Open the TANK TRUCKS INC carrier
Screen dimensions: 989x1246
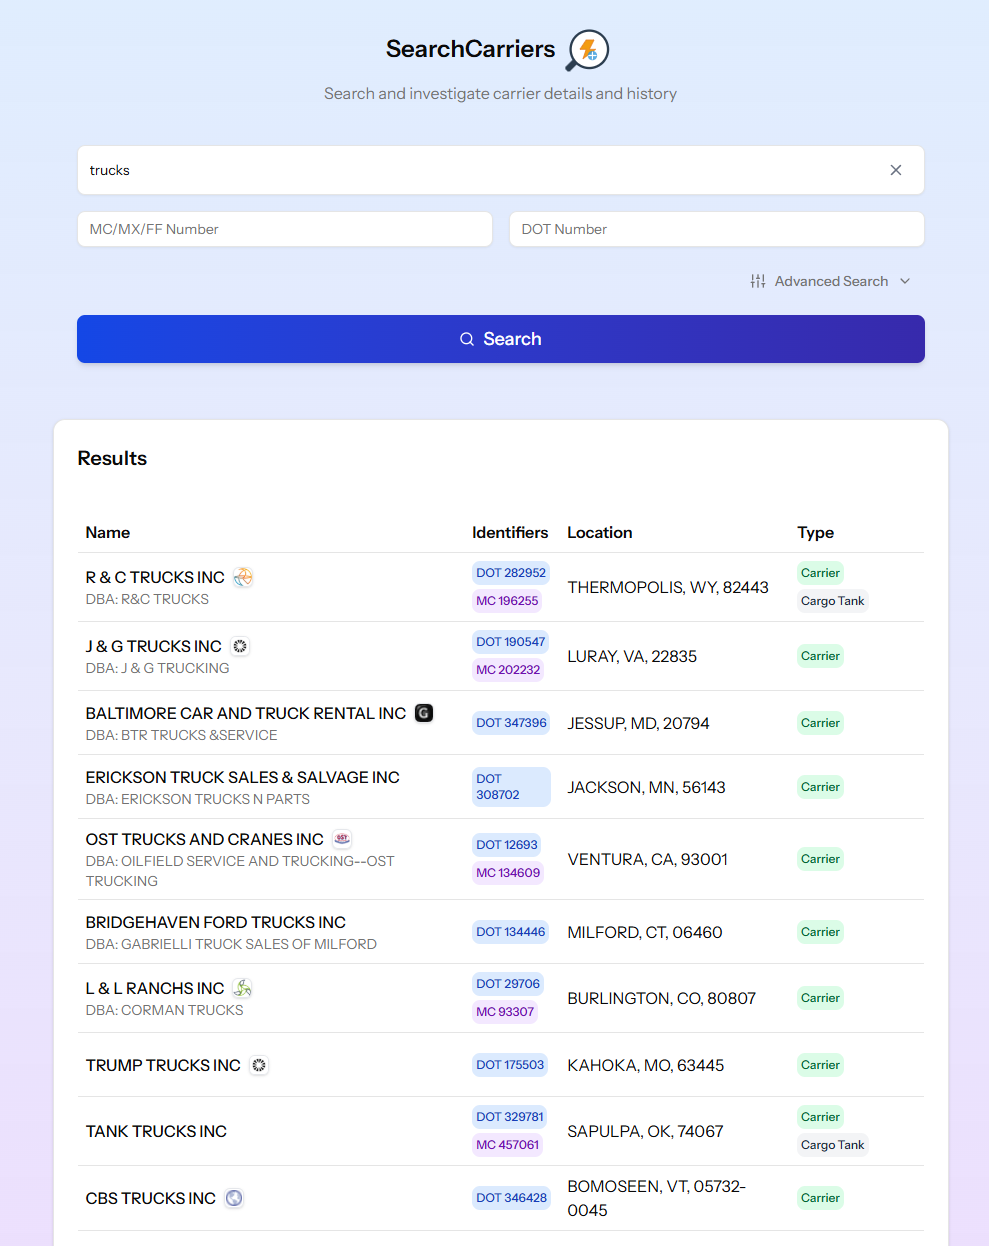pyautogui.click(x=156, y=1131)
